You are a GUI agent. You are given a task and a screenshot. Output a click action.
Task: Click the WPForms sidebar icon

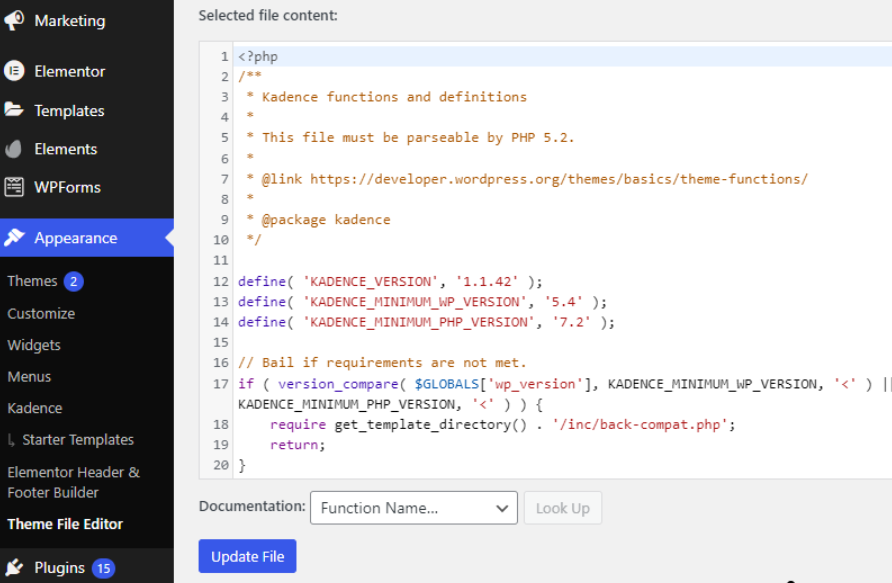[x=14, y=187]
